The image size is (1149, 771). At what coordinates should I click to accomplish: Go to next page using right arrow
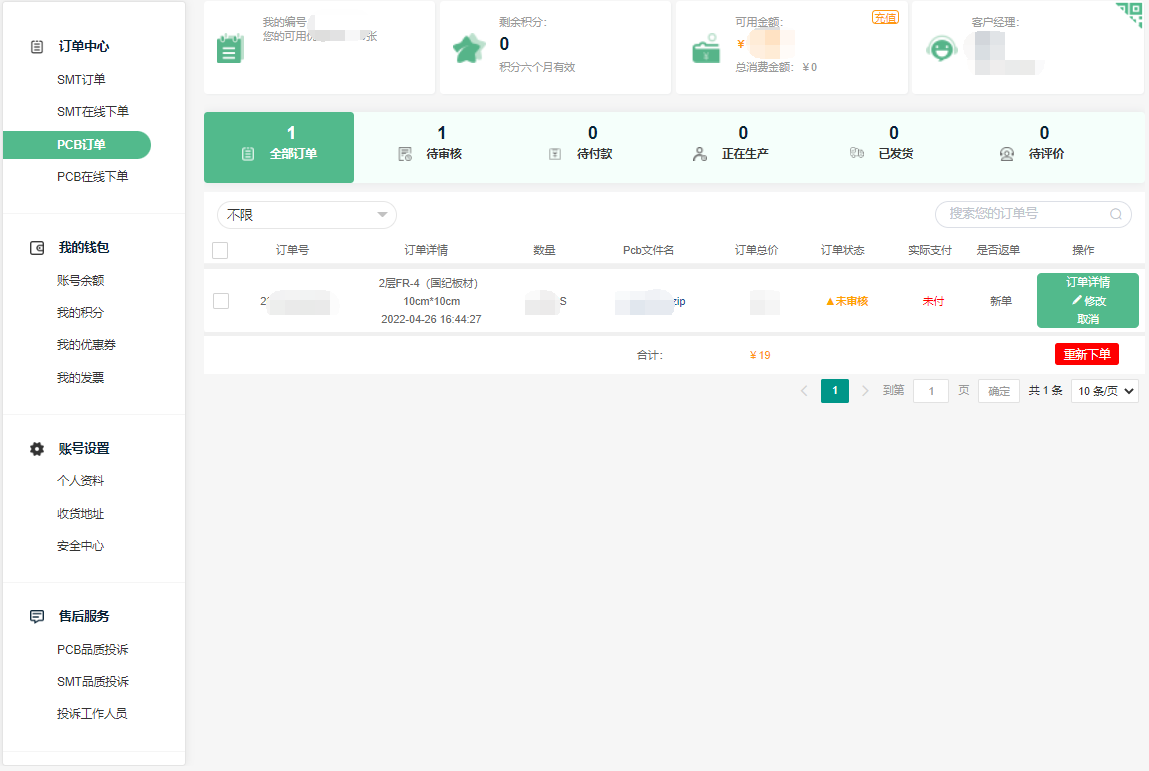pos(865,391)
